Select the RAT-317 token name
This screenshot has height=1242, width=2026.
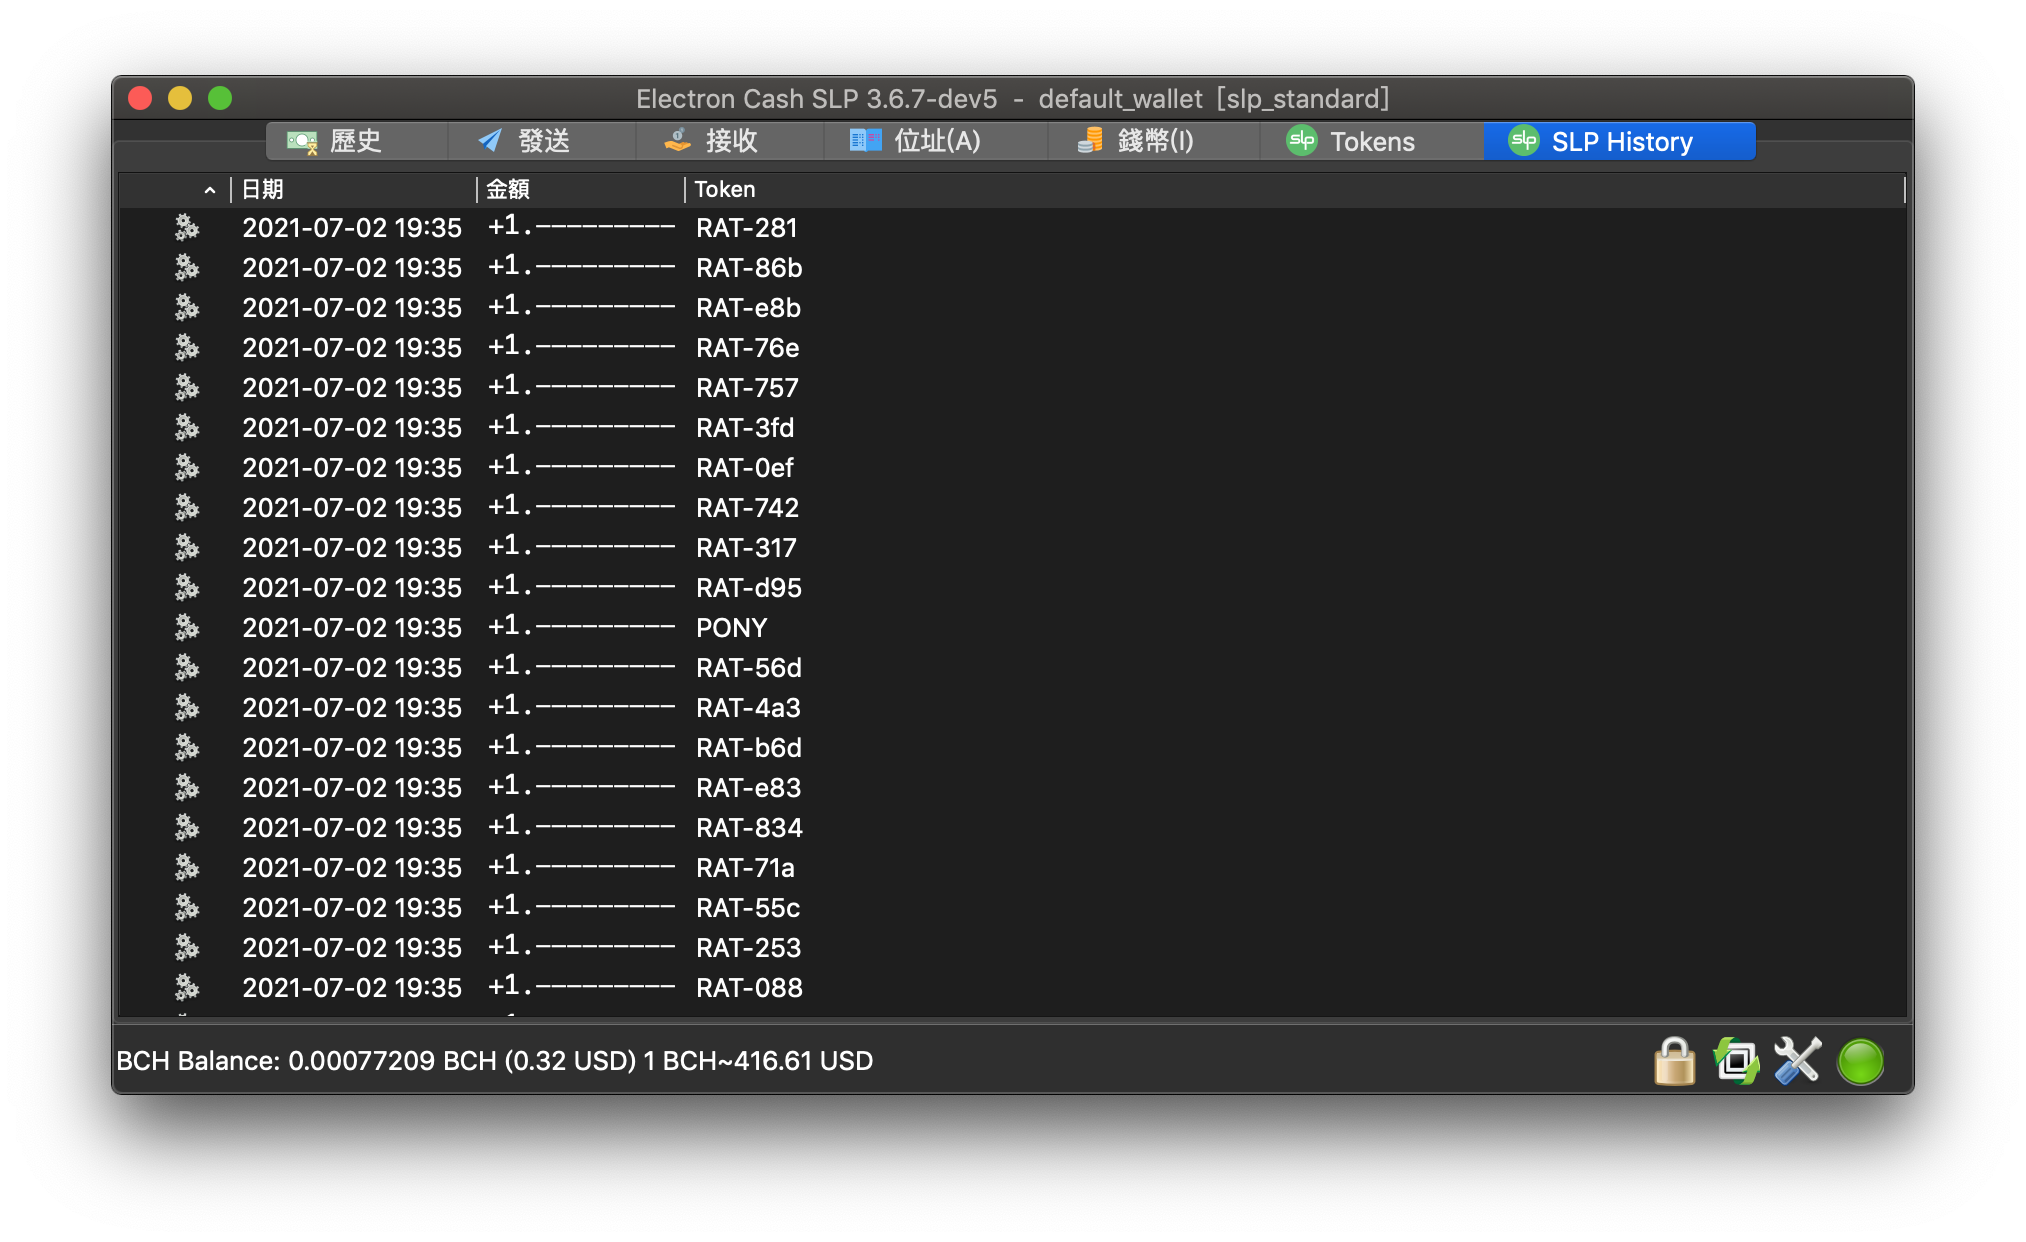747,548
